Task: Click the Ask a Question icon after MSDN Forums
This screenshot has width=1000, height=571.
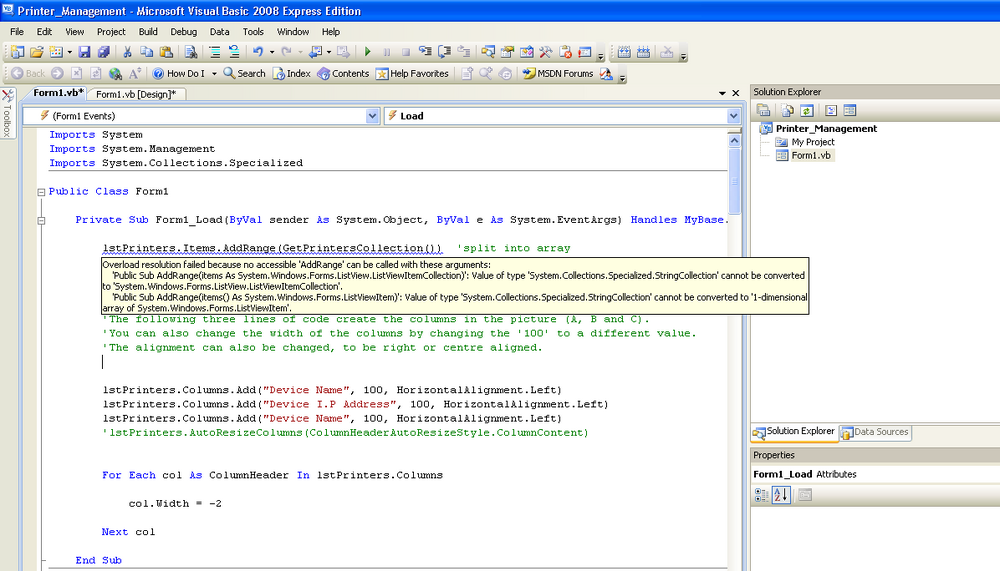Action: coord(606,73)
